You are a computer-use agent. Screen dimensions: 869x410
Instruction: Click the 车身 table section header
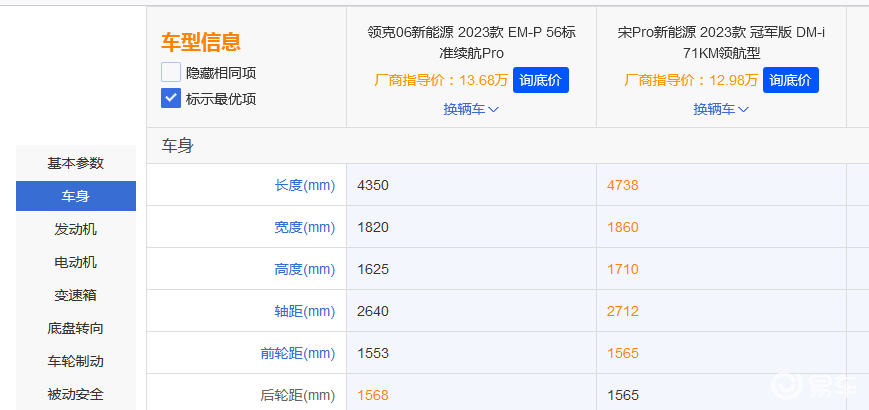coord(177,146)
